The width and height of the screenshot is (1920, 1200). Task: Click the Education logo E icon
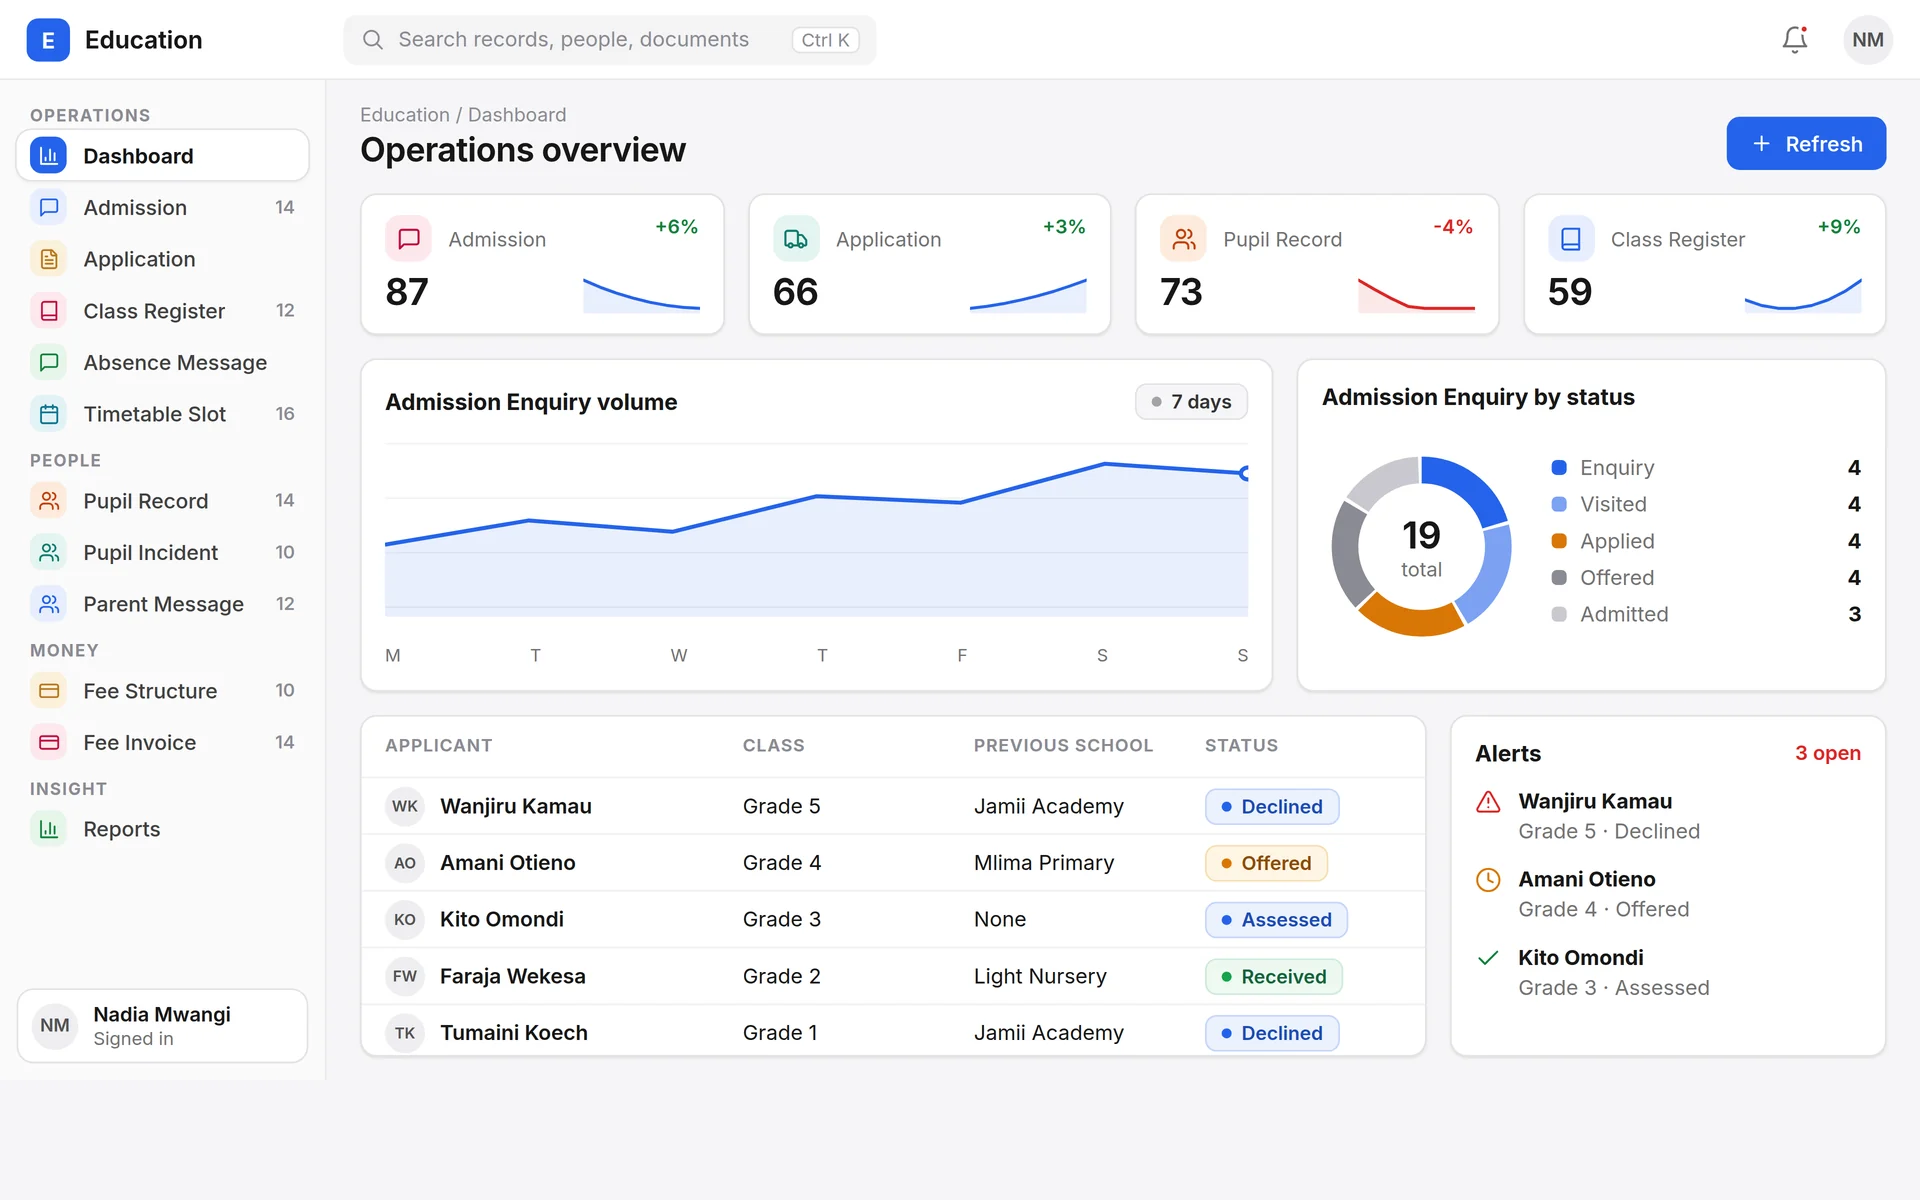(x=48, y=40)
